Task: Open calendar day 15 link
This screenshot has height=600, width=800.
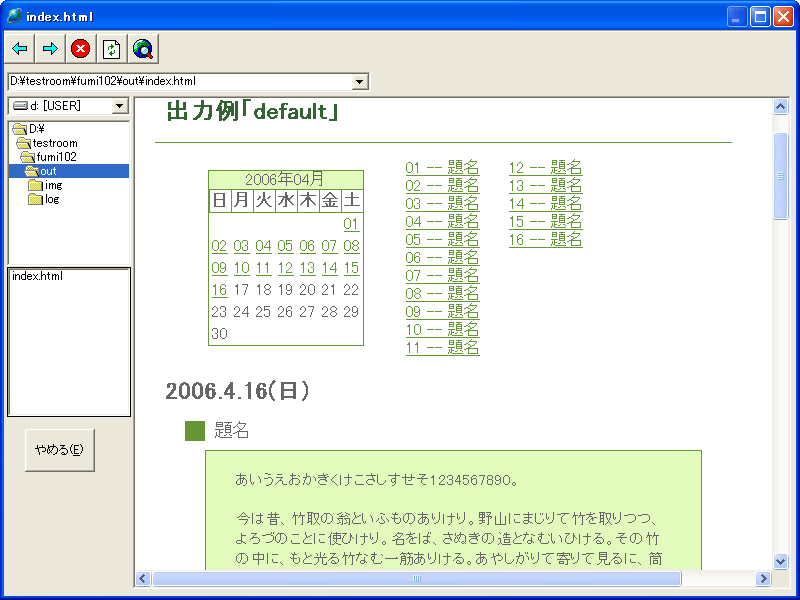Action: tap(351, 268)
